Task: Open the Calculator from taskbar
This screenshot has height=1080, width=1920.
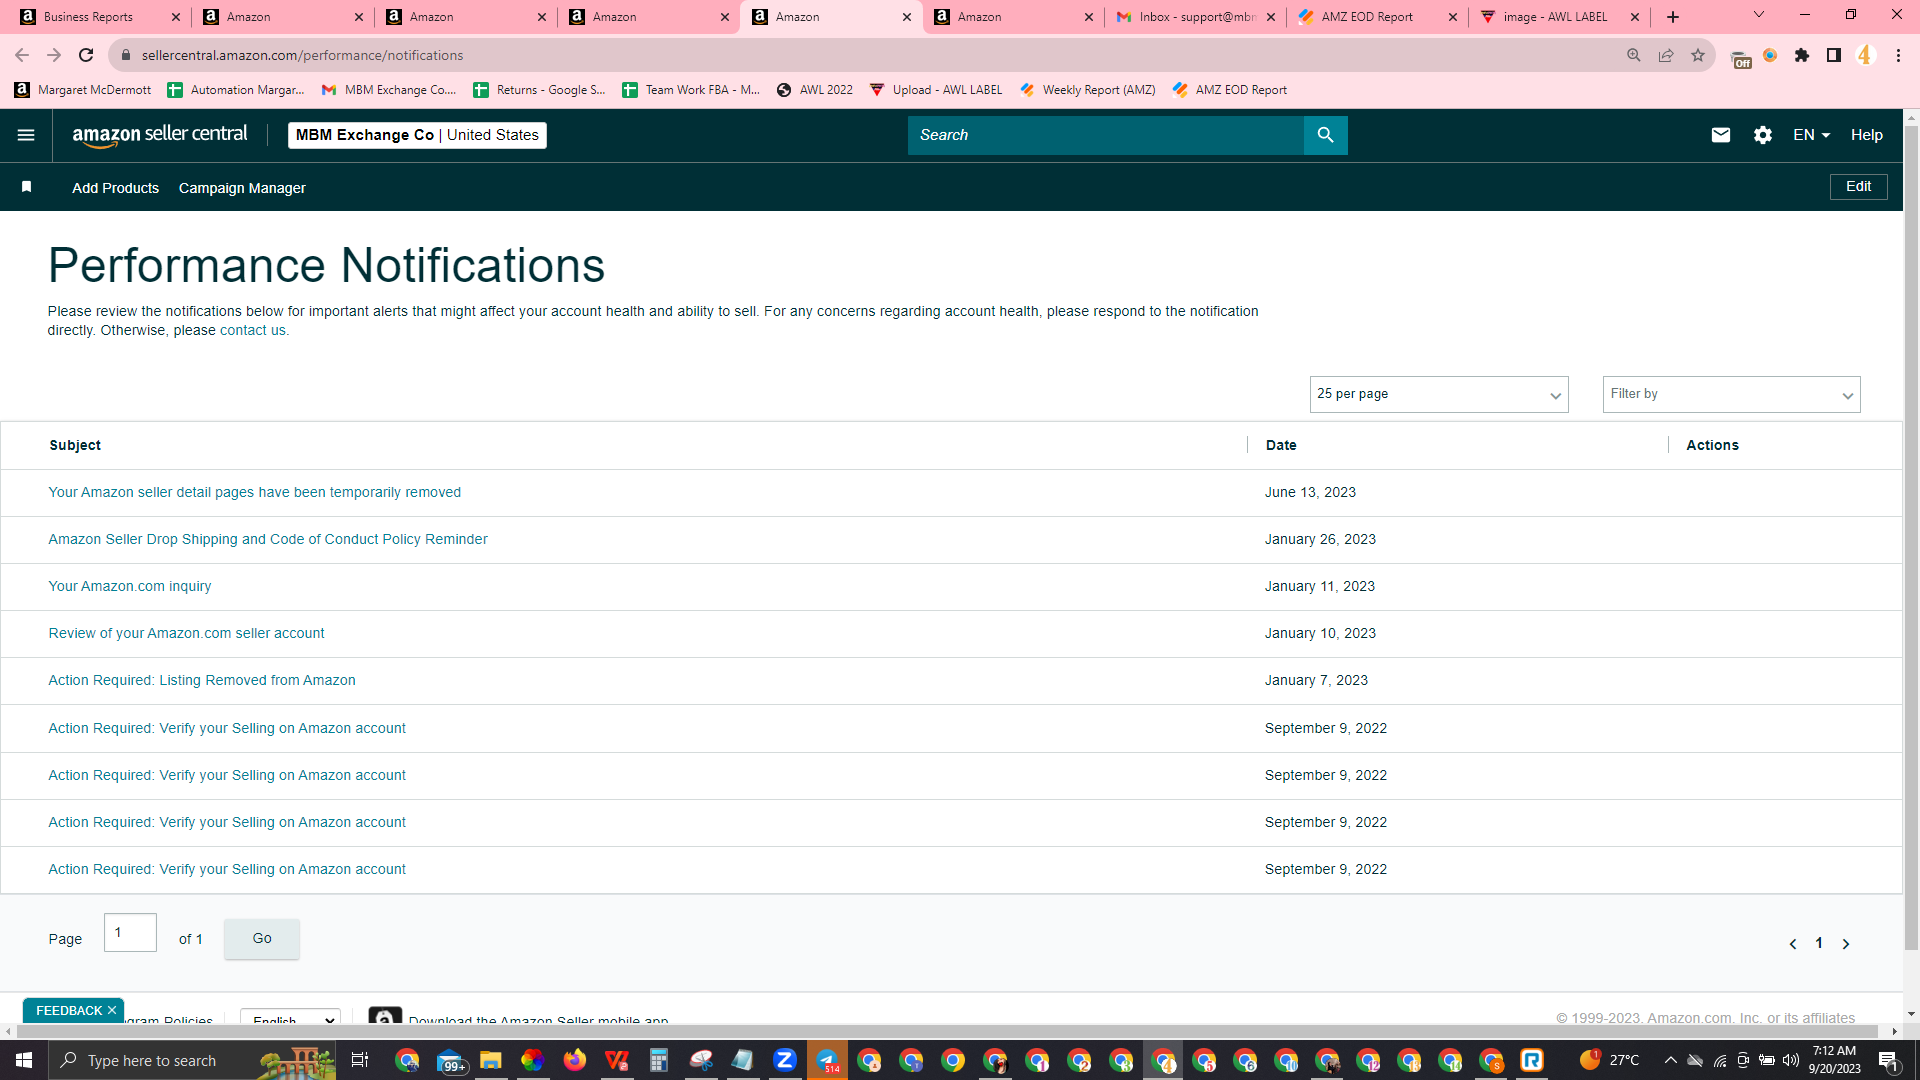Action: point(658,1060)
